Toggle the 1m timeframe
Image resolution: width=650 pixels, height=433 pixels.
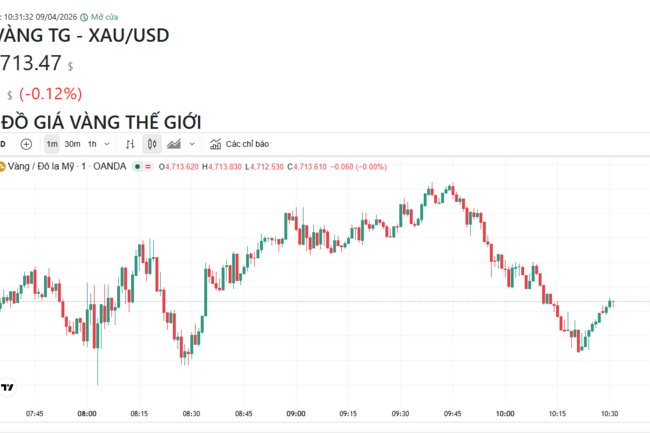pos(52,144)
